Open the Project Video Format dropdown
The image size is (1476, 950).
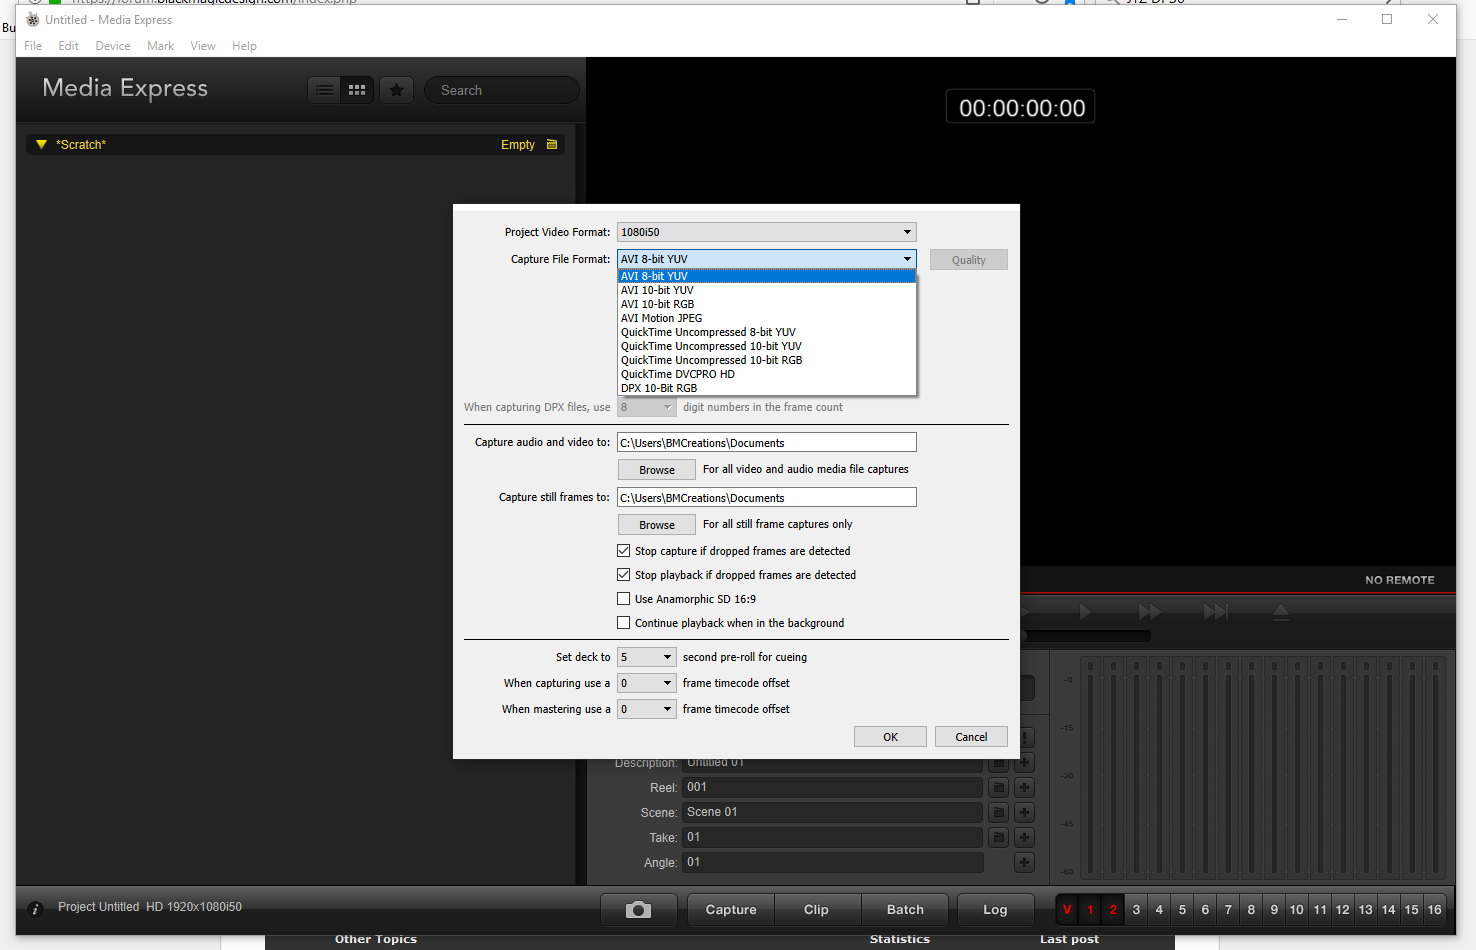pos(766,232)
